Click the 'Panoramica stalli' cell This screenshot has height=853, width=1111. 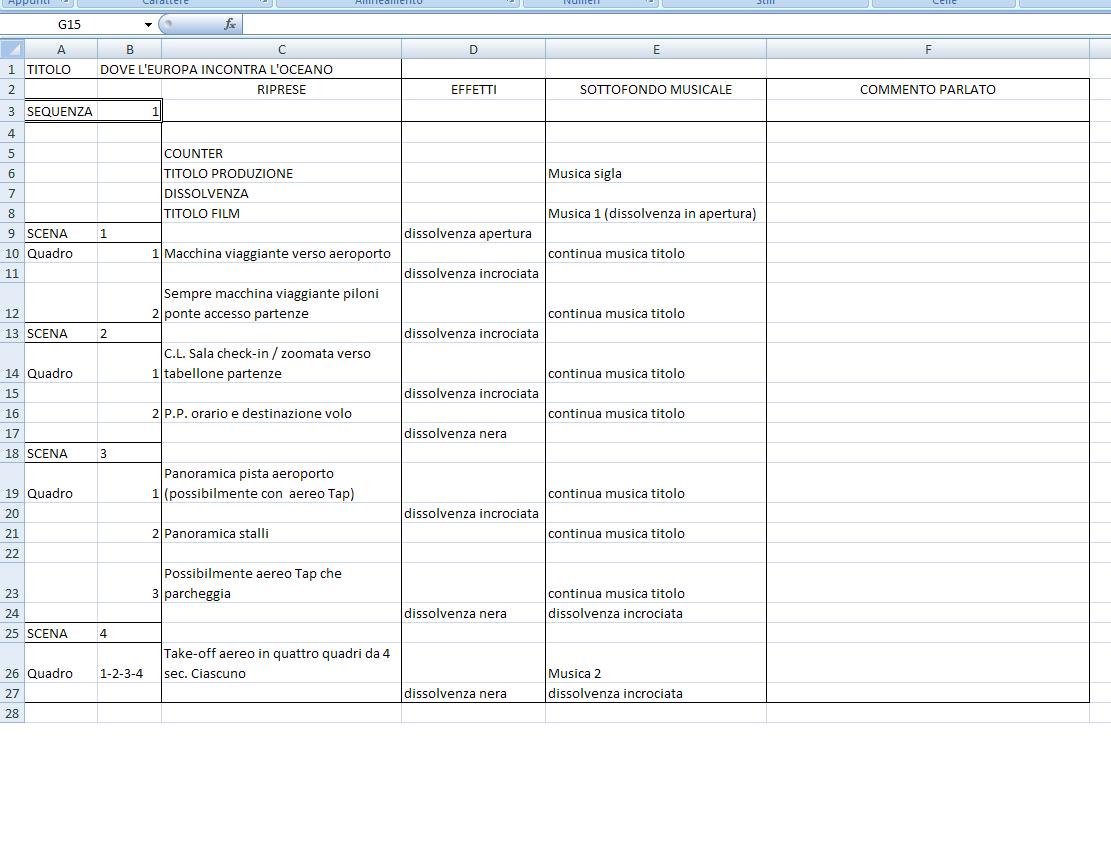pyautogui.click(x=281, y=533)
